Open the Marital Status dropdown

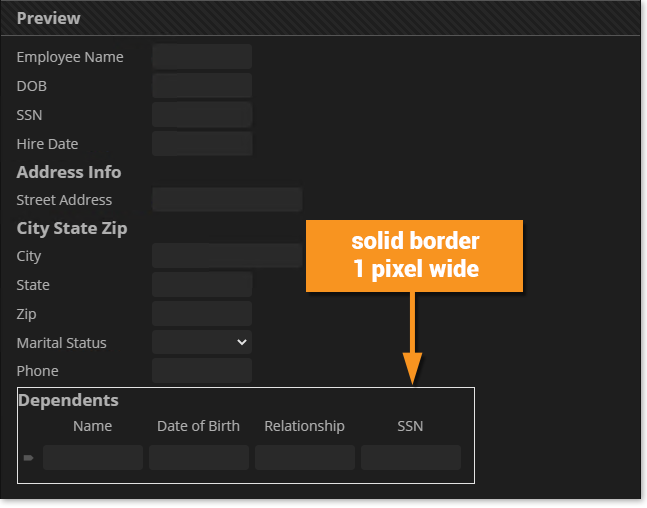click(202, 342)
